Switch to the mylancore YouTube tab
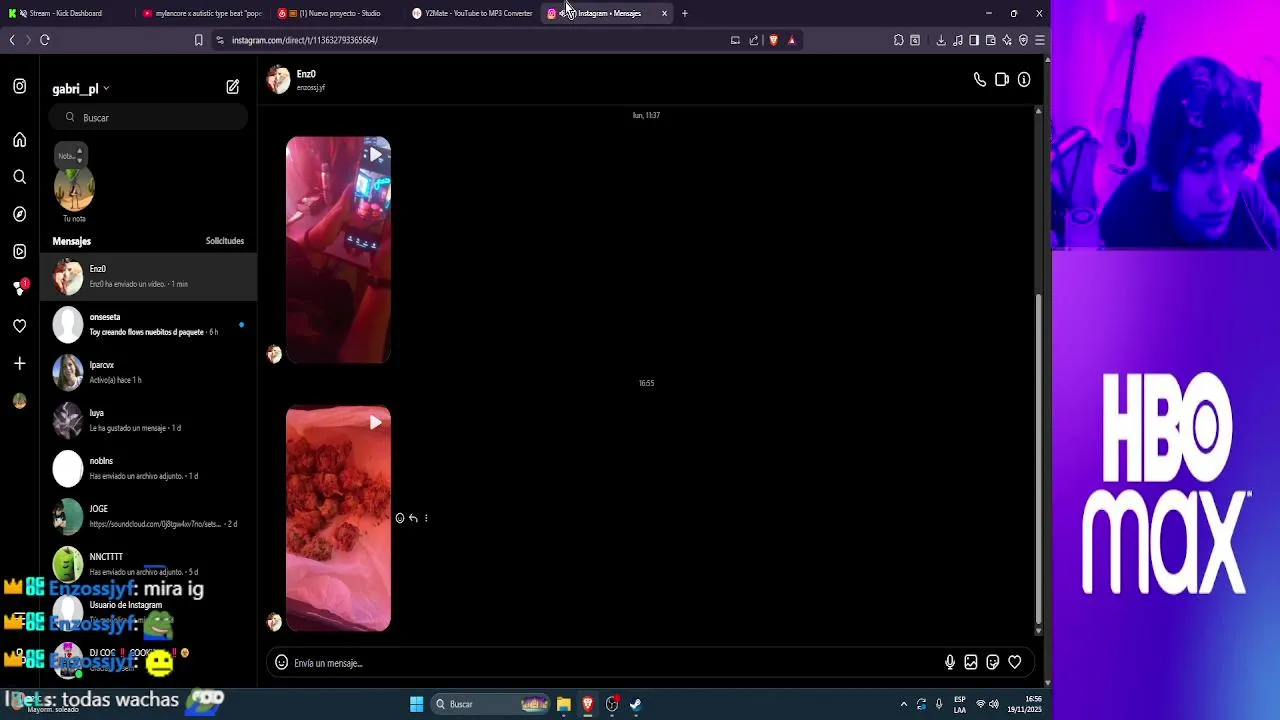This screenshot has height=720, width=1280. coord(202,13)
